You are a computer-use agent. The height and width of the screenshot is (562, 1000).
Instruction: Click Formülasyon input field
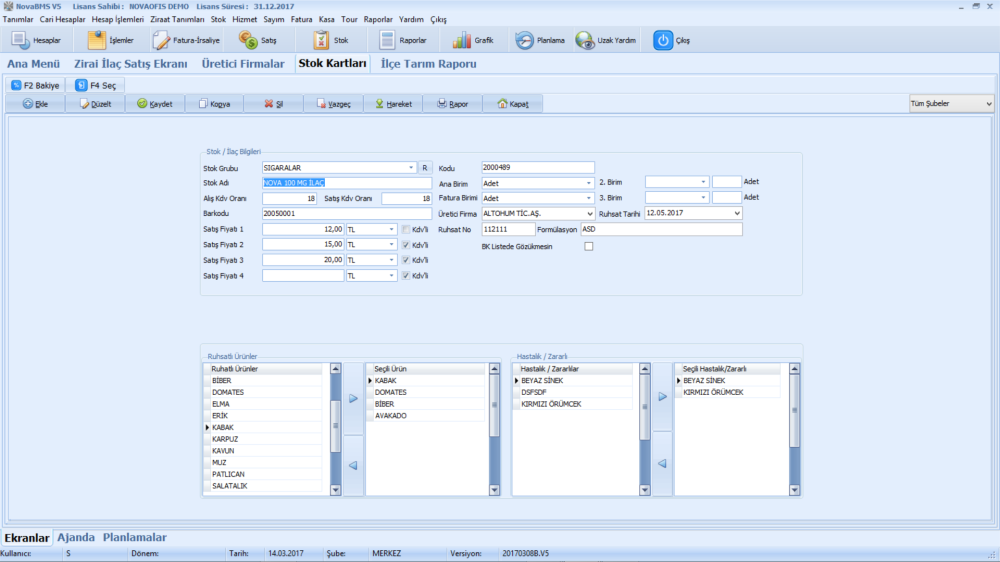(x=661, y=229)
